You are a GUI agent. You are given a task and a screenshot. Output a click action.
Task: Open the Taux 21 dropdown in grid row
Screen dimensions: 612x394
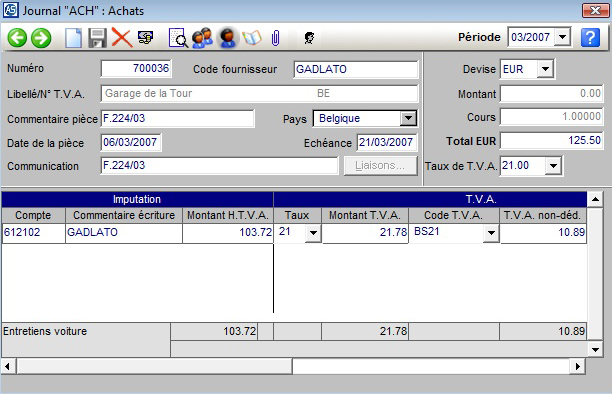313,233
